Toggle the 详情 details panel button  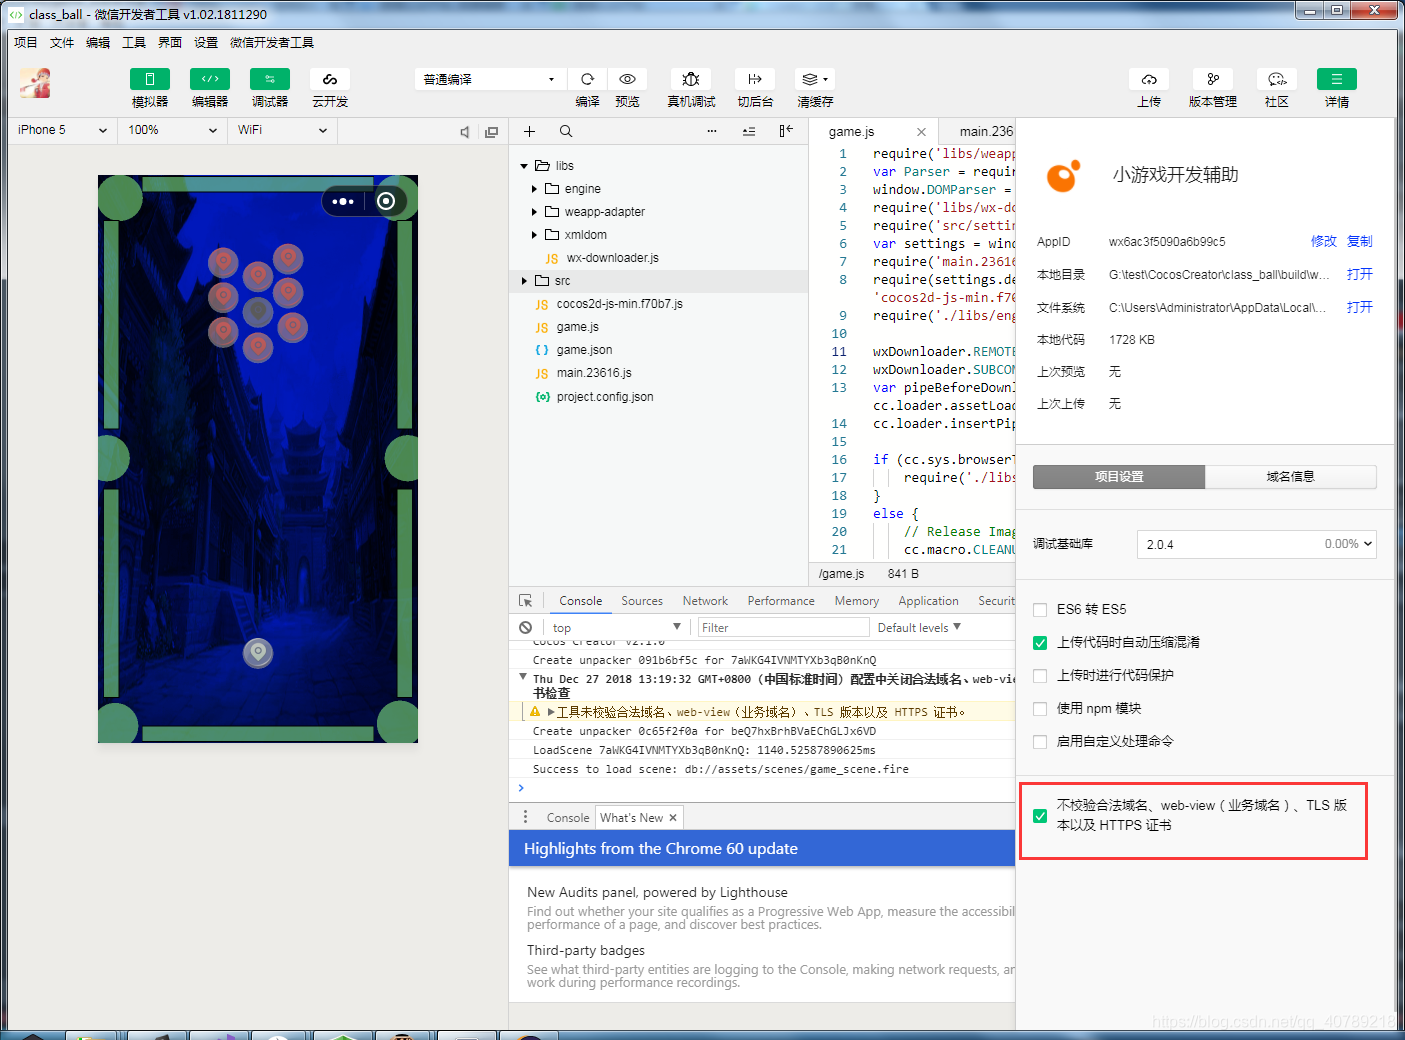(x=1337, y=79)
